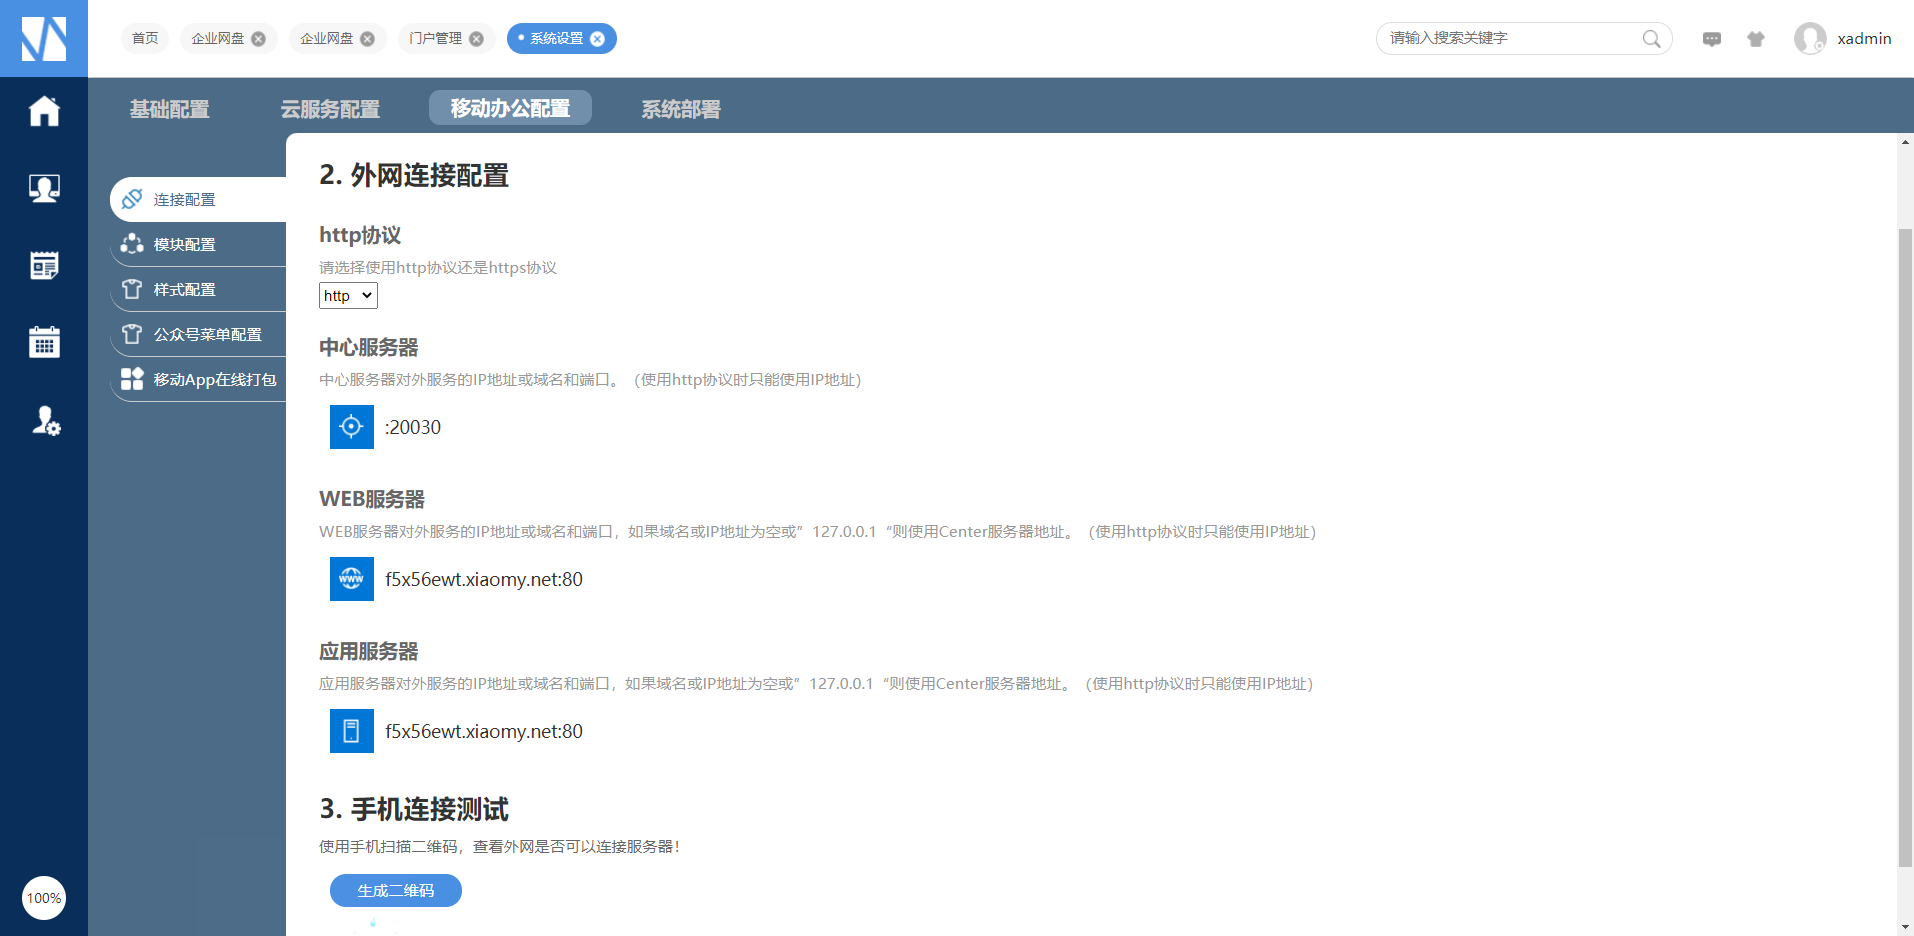Viewport: 1914px width, 936px height.
Task: Open 移动App在线打包 in the side menu
Action: point(198,379)
